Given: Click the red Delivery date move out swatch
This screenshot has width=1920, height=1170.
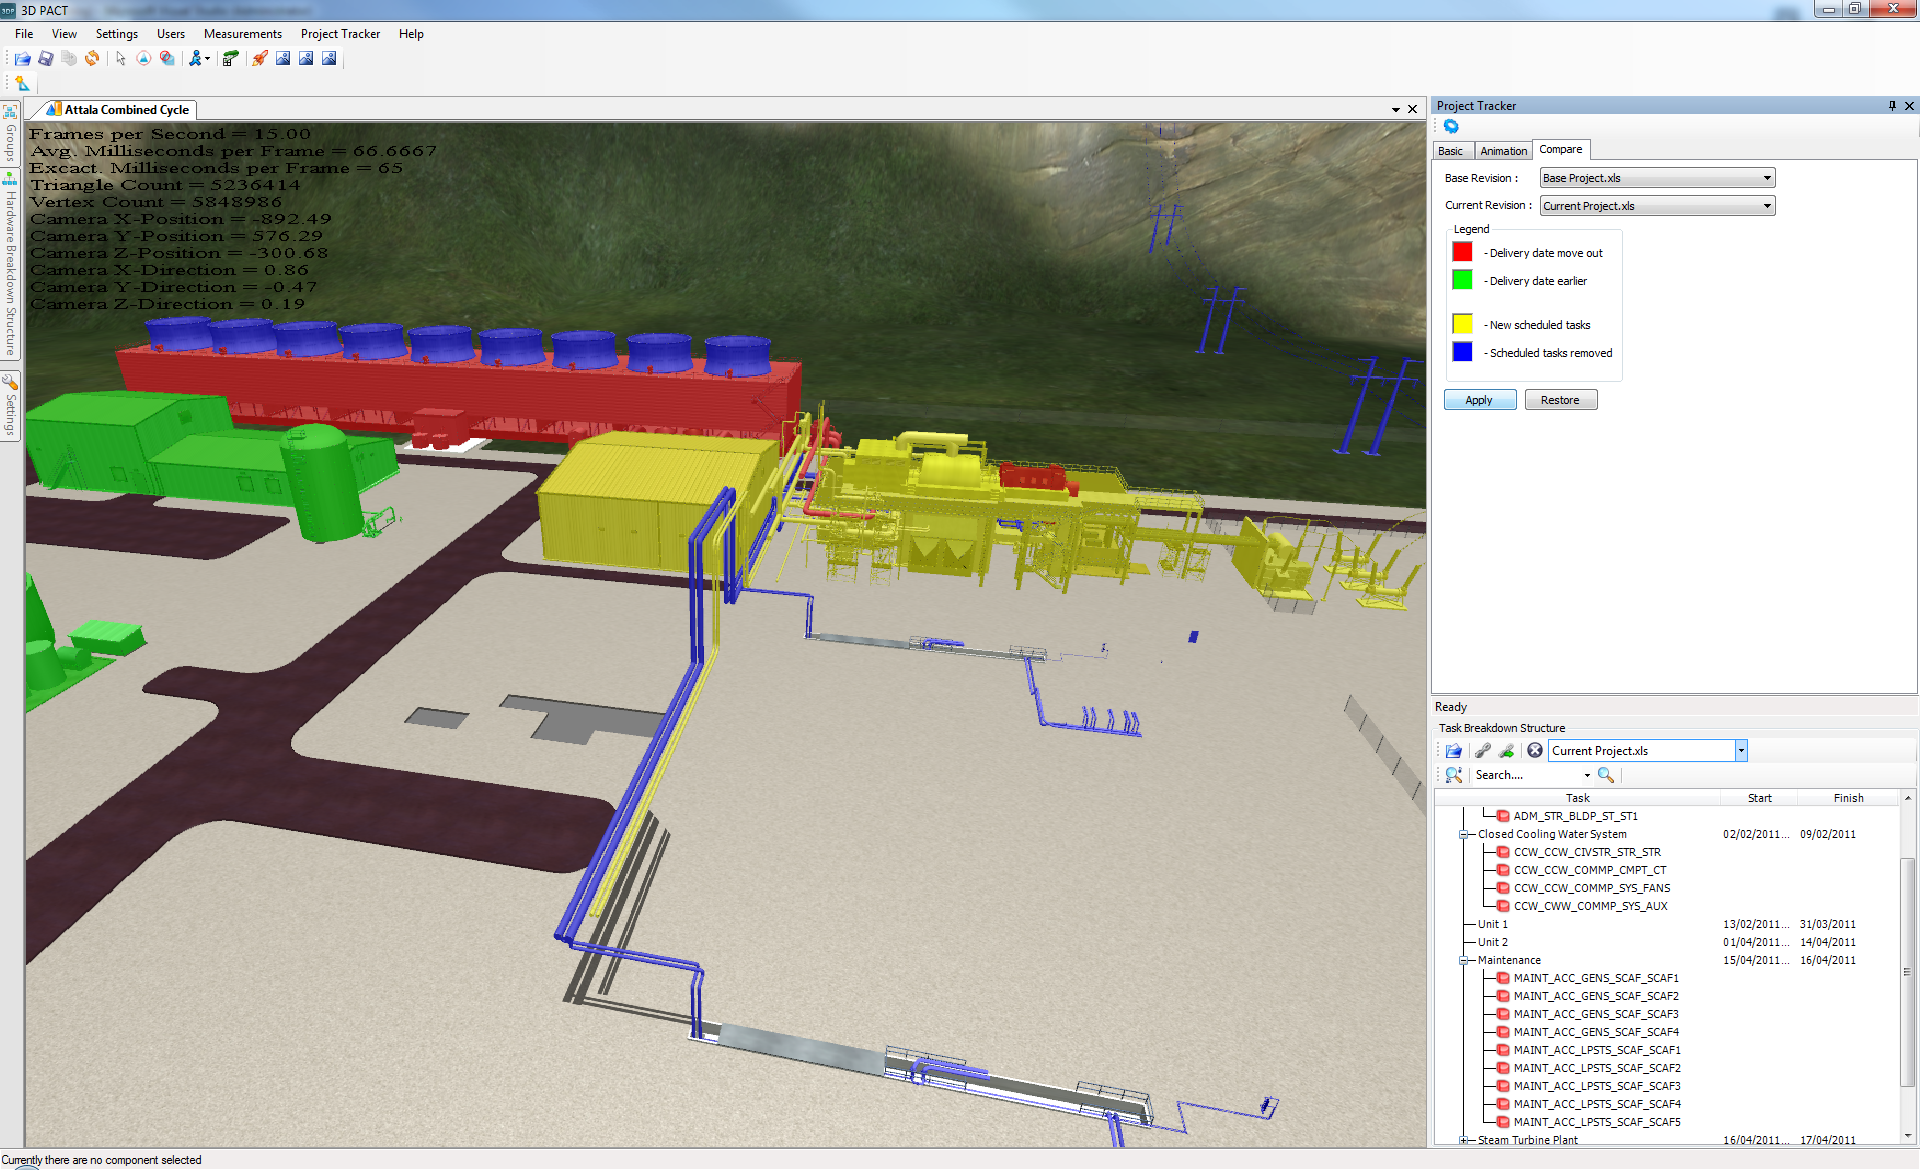Looking at the screenshot, I should click(x=1462, y=252).
